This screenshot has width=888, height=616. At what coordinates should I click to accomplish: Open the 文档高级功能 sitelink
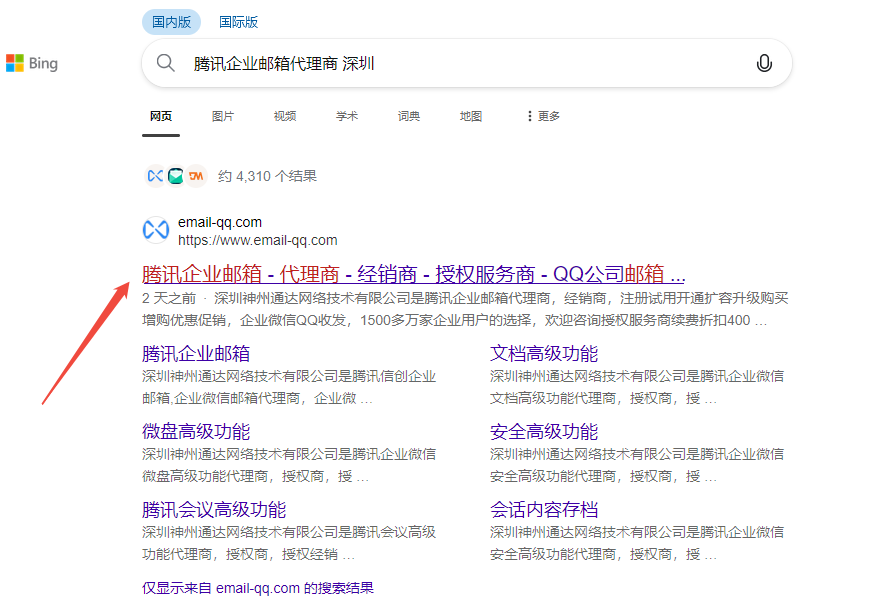tap(544, 354)
